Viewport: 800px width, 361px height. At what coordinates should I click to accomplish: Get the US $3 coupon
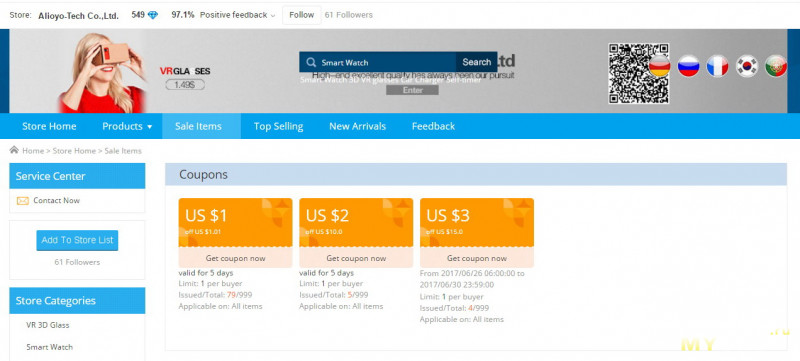coord(477,258)
